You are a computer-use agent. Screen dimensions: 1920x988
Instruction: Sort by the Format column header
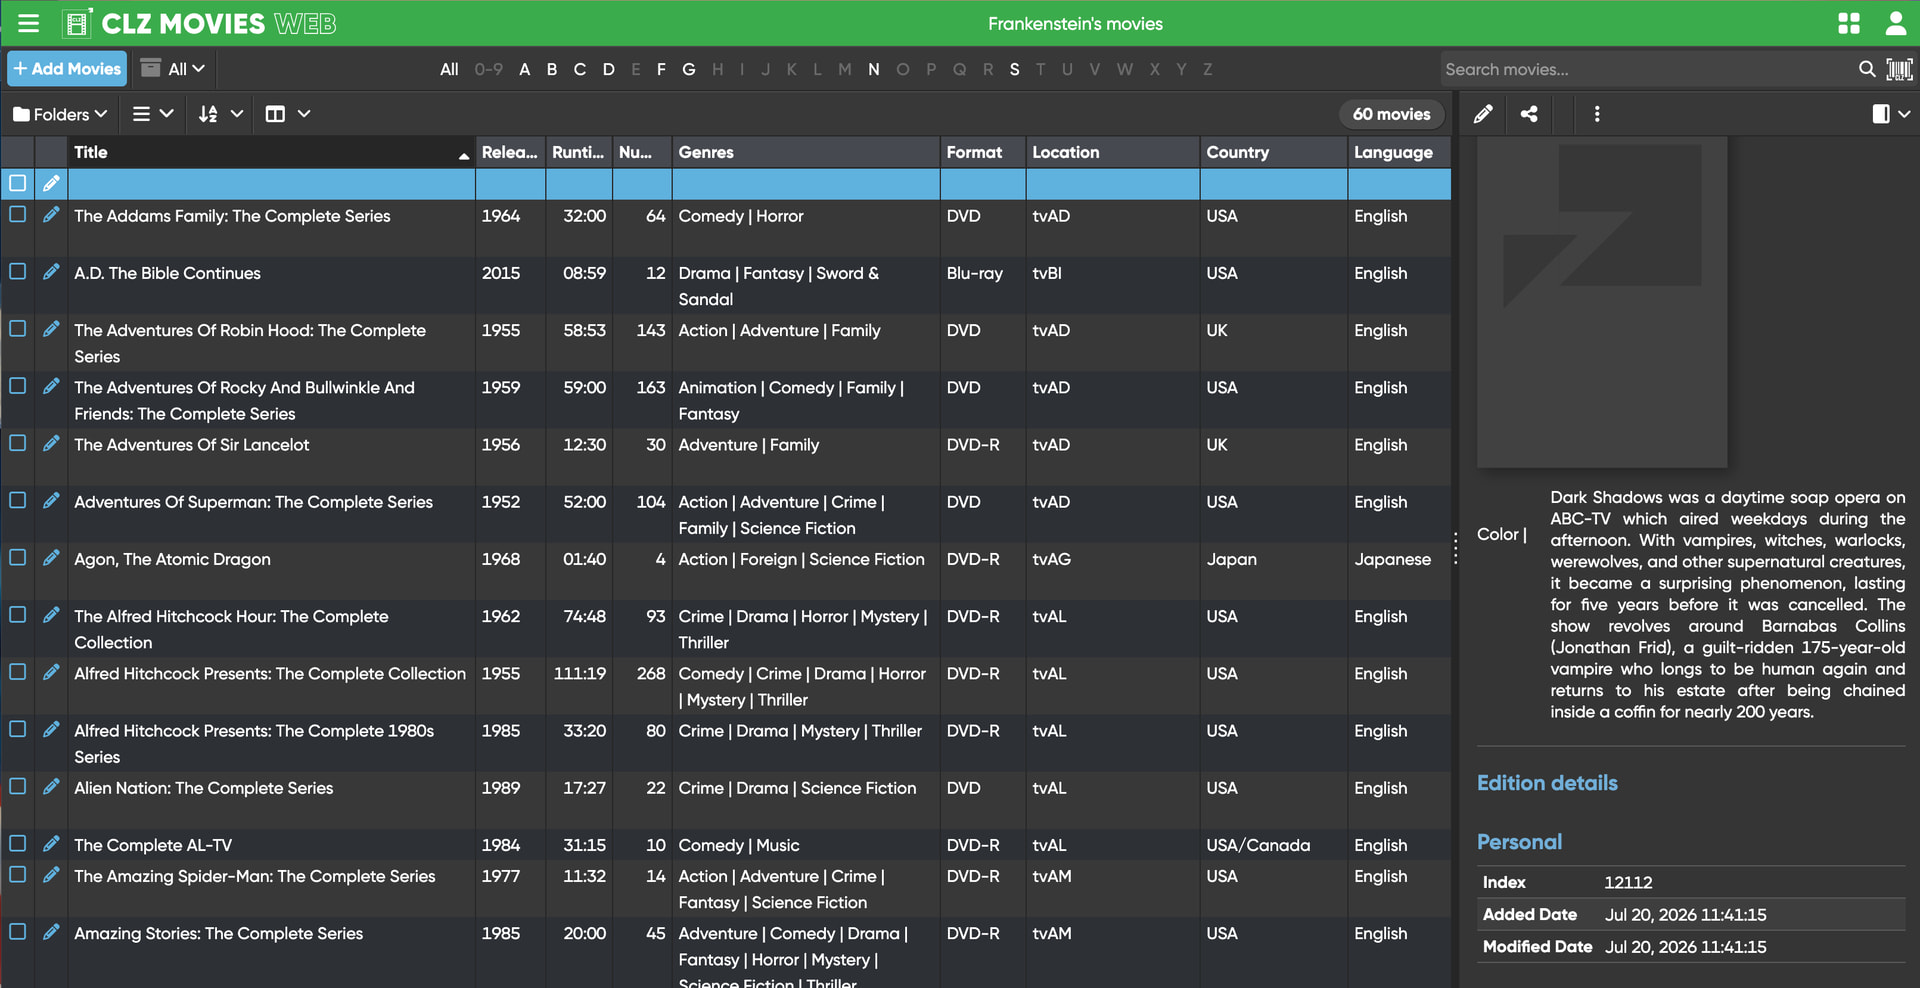pos(983,152)
